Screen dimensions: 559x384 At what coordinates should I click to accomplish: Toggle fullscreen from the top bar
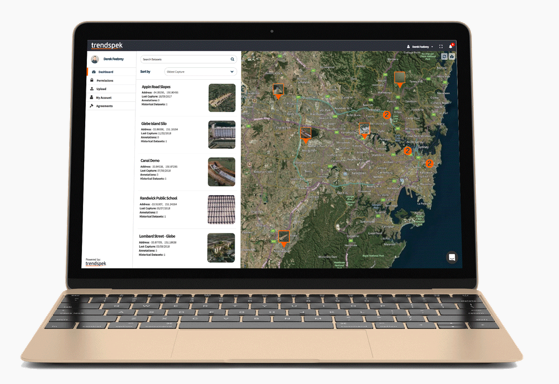pyautogui.click(x=441, y=46)
